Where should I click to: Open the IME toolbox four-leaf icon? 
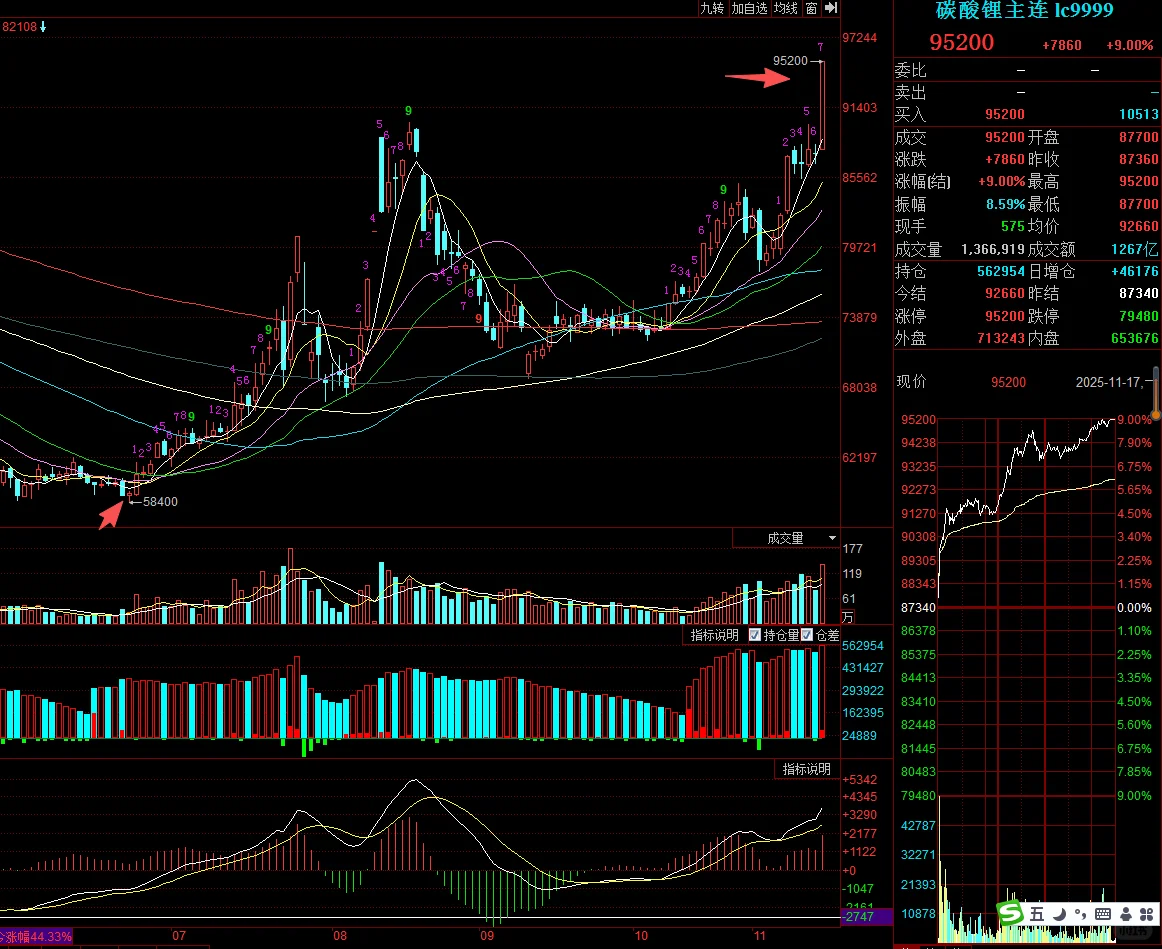(x=1147, y=914)
